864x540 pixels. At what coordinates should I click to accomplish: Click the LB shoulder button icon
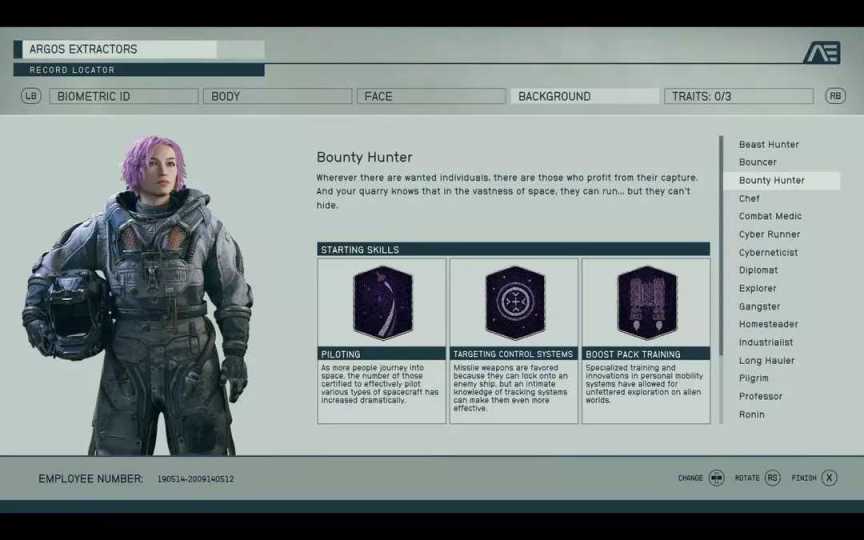click(x=31, y=96)
